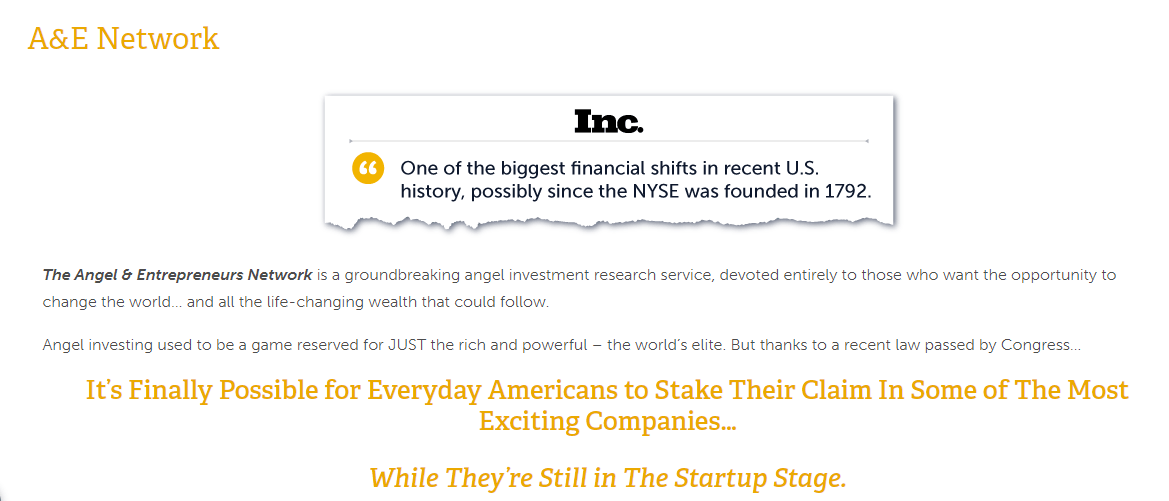Click the A&E Network heading
The width and height of the screenshot is (1169, 501).
[123, 39]
